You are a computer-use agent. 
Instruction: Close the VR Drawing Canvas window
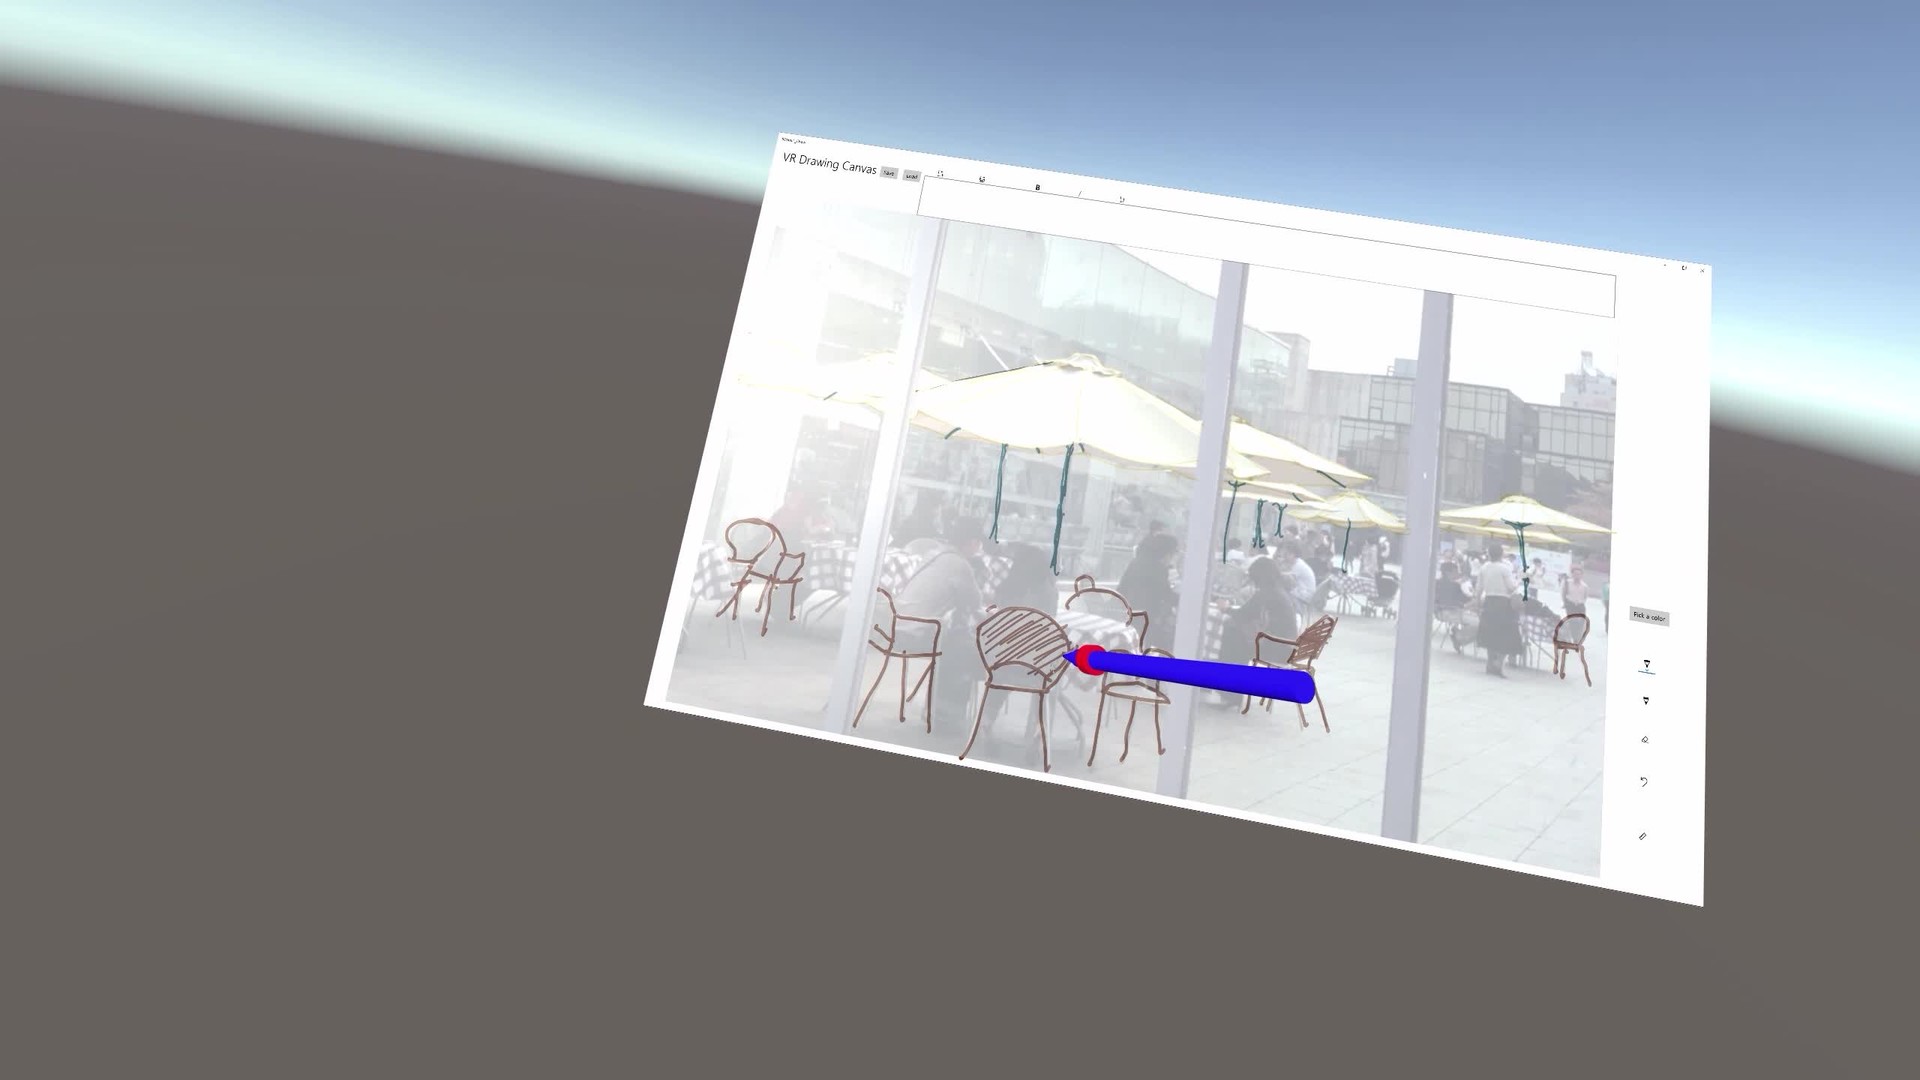[x=1702, y=270]
